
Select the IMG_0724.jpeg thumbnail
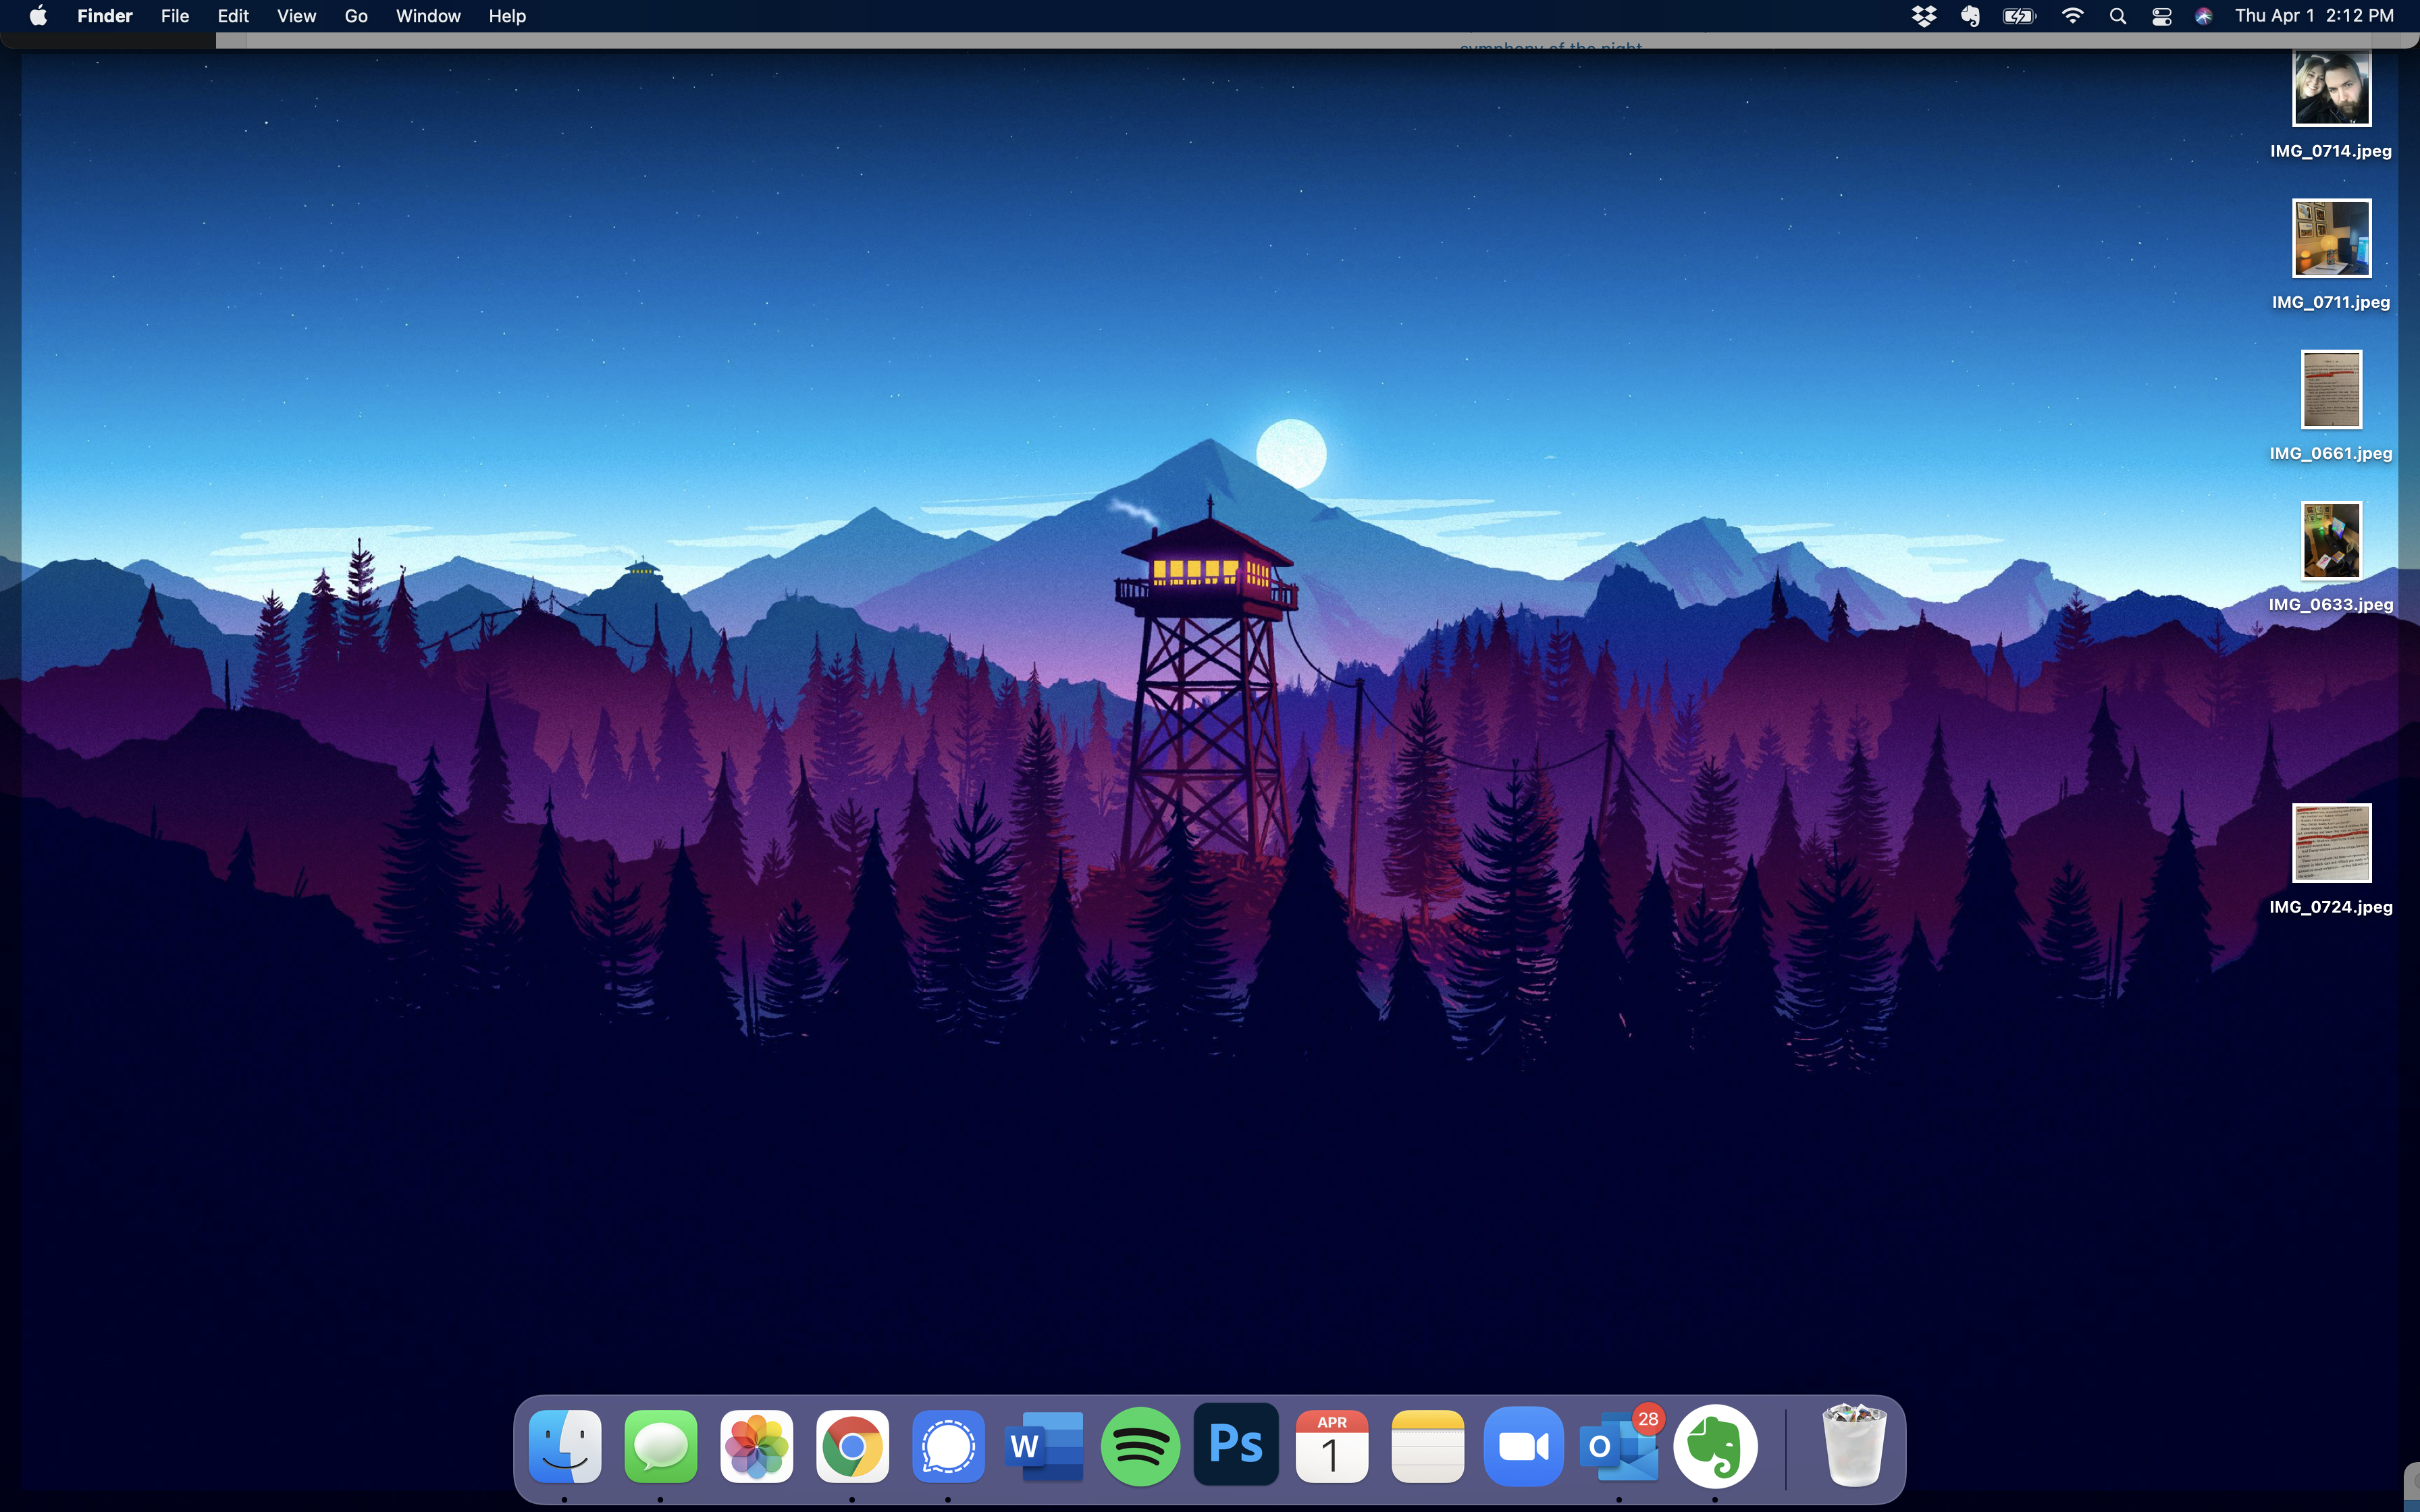[2331, 843]
